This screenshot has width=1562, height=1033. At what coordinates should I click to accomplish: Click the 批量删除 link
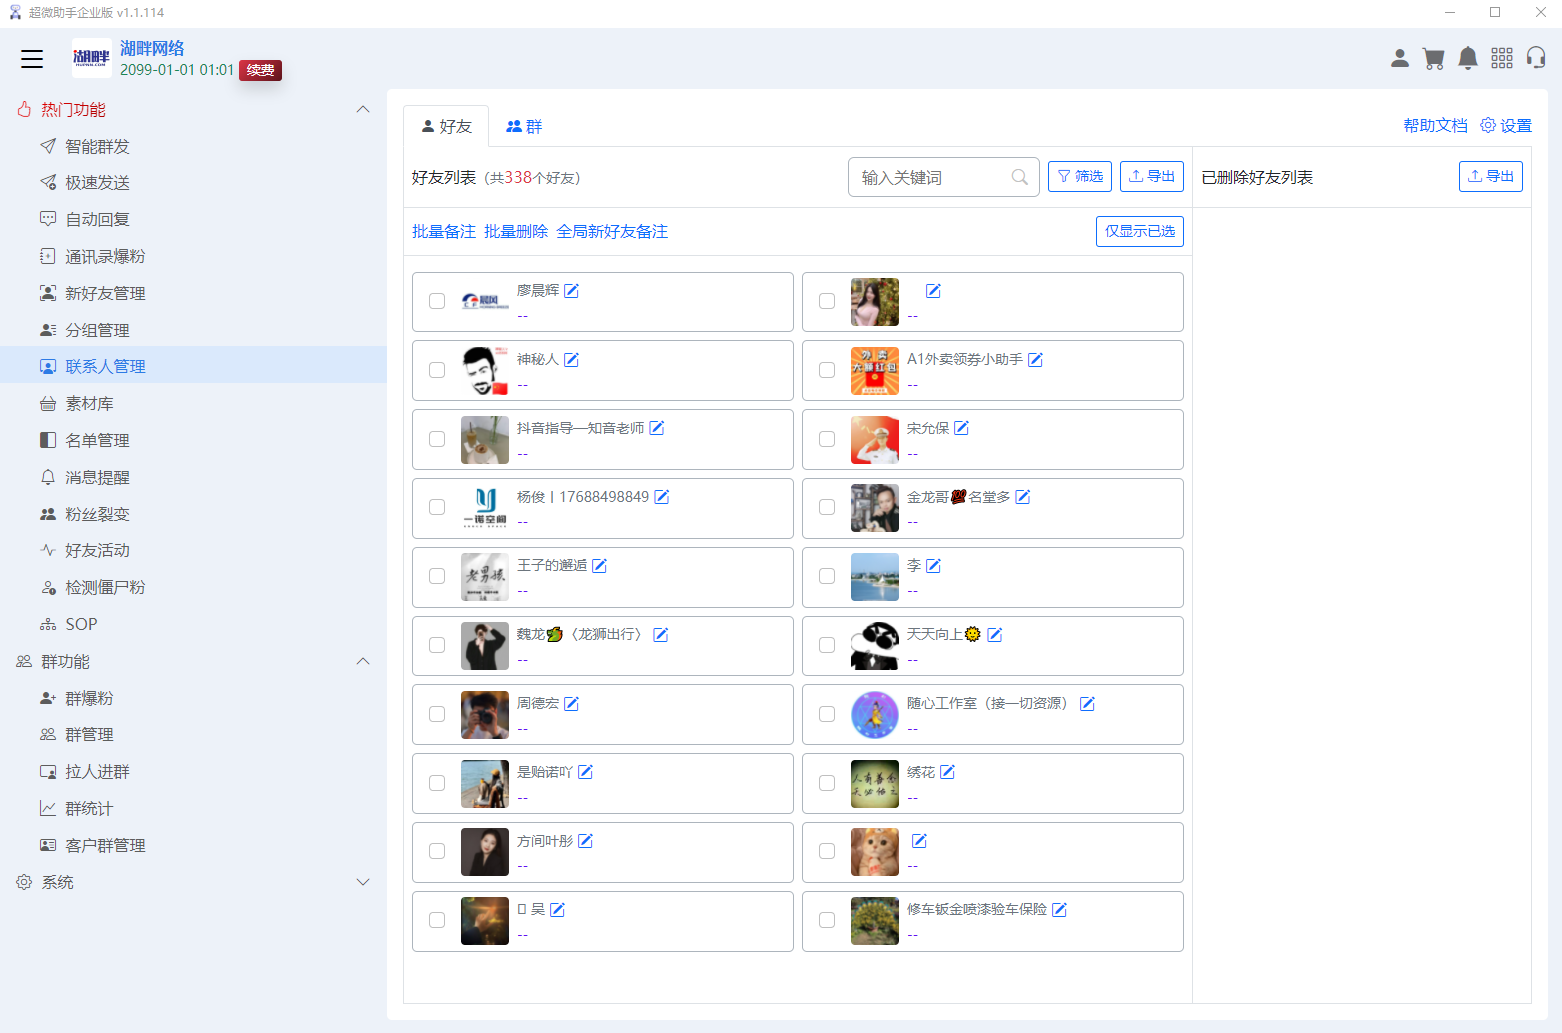[x=516, y=231]
